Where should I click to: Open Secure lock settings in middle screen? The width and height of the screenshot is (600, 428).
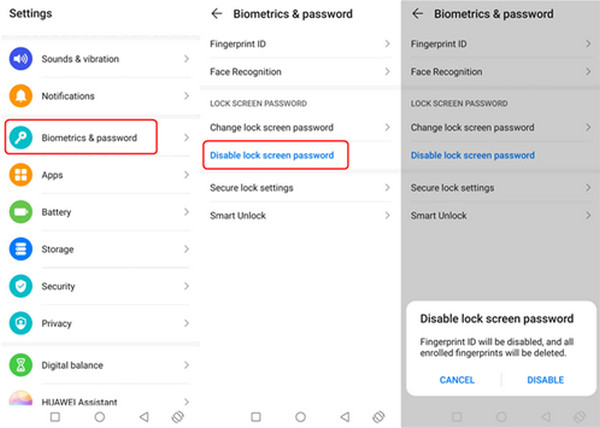(300, 188)
